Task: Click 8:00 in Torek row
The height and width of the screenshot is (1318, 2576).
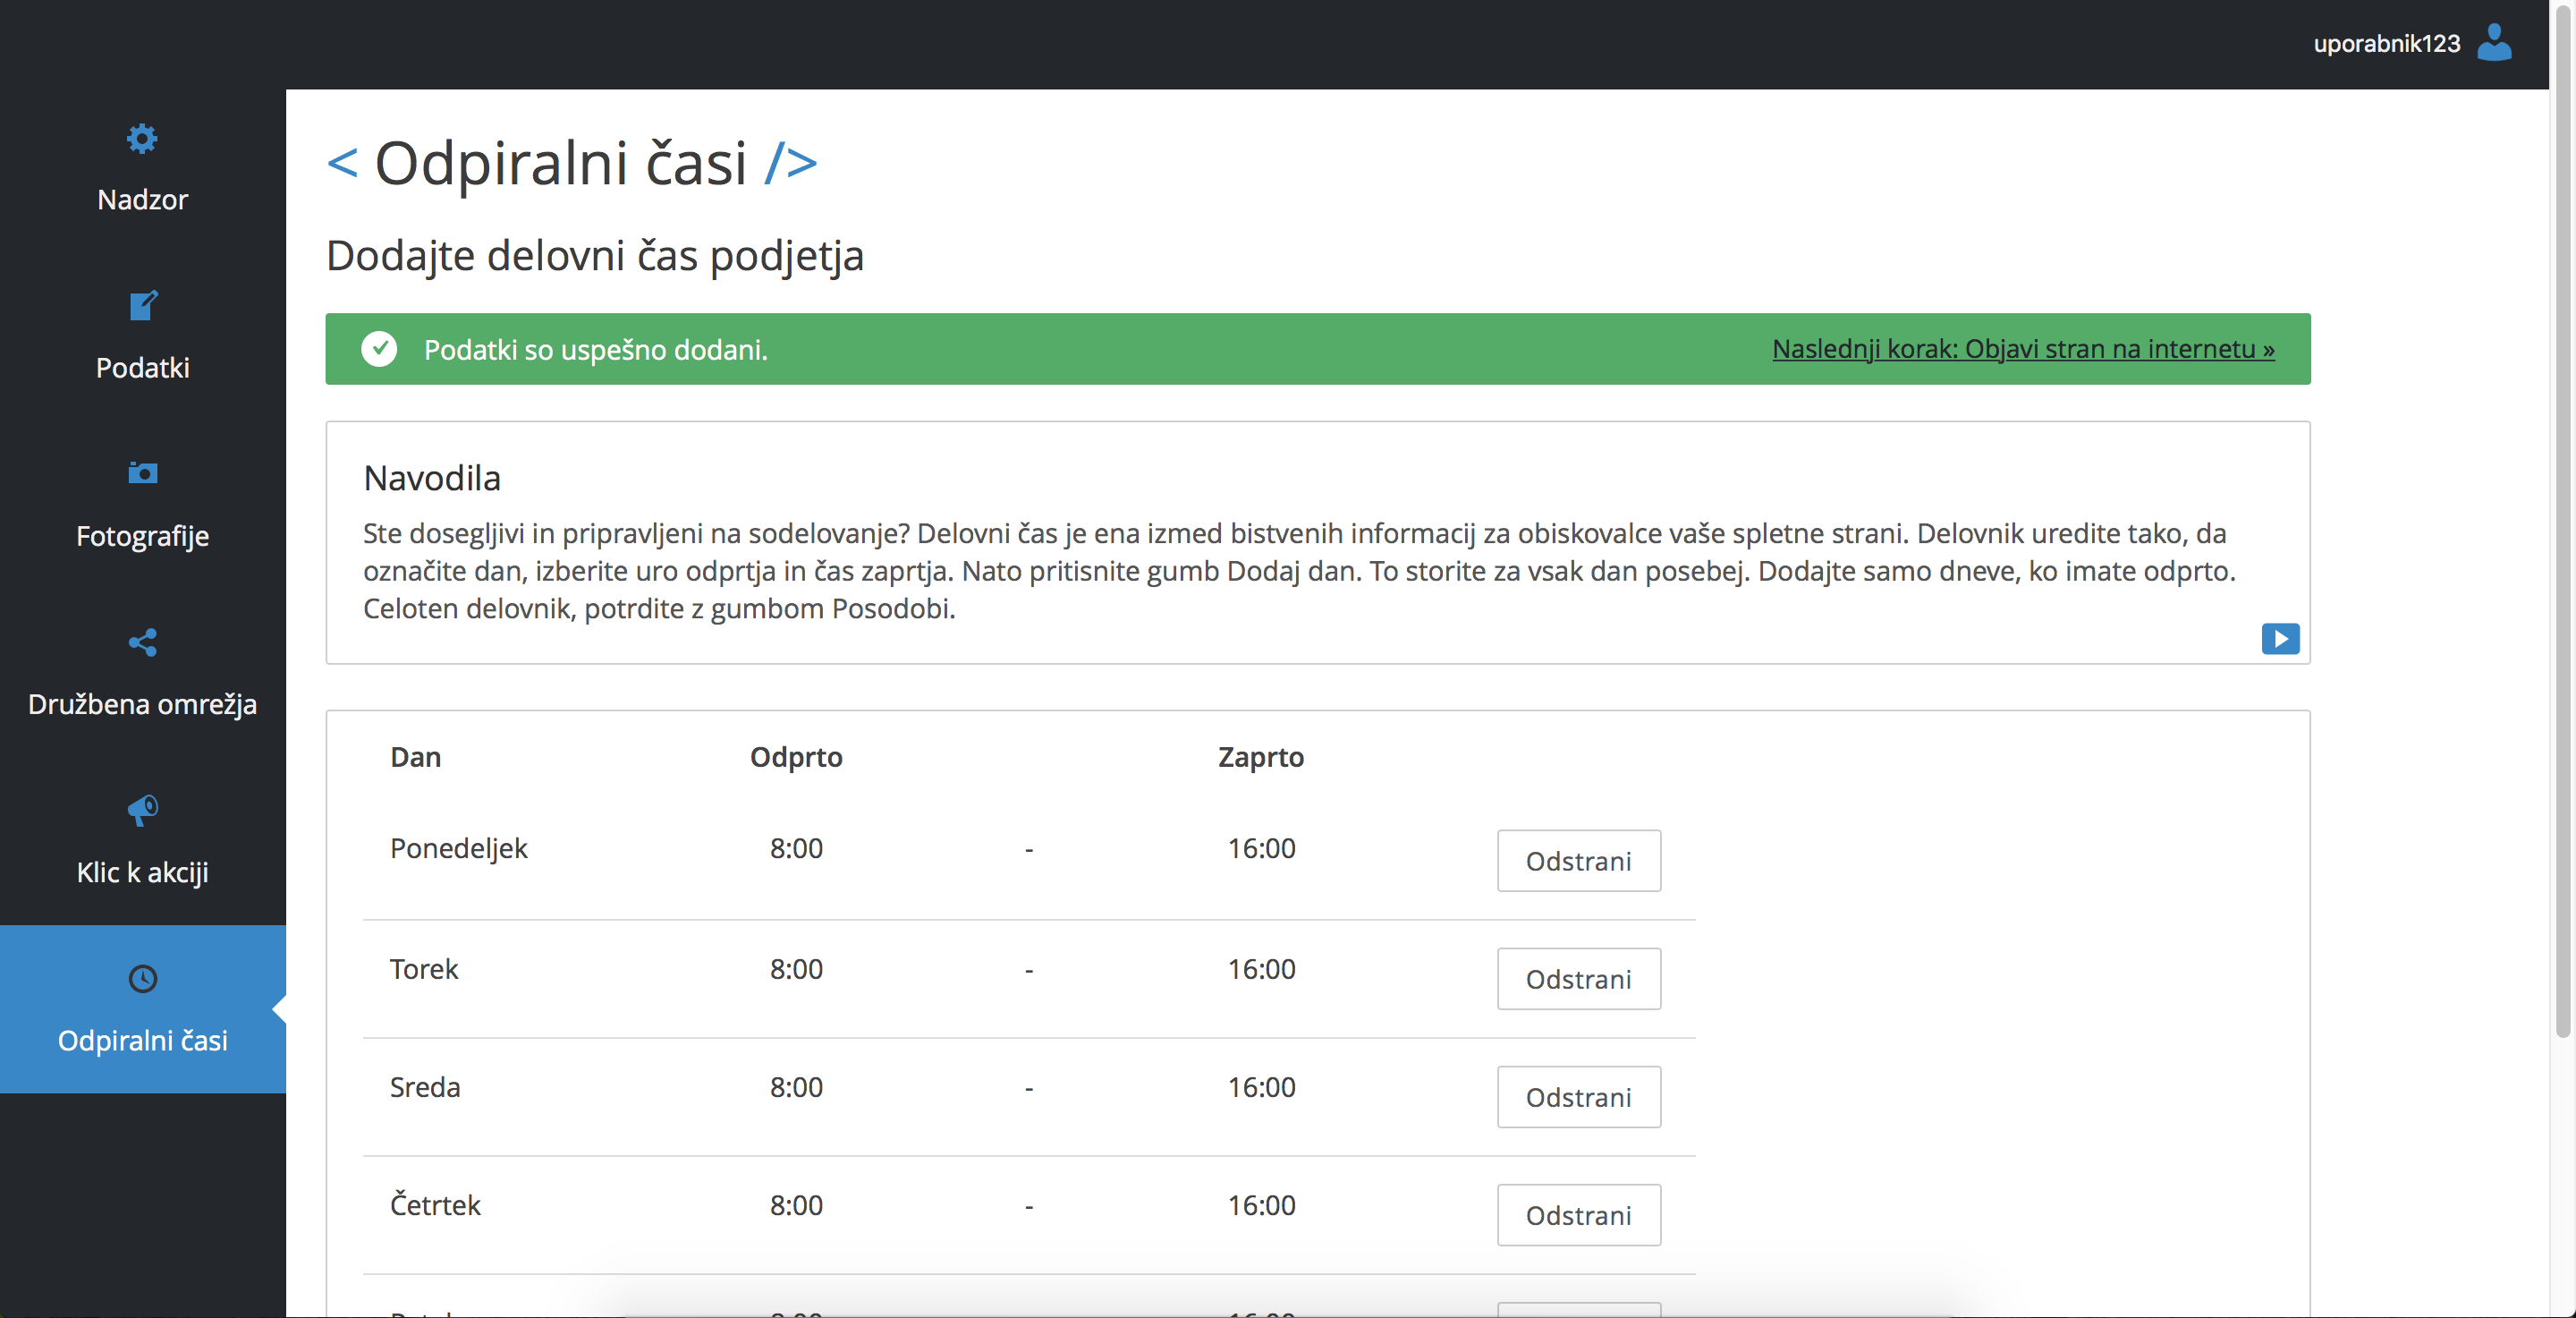Action: tap(796, 969)
